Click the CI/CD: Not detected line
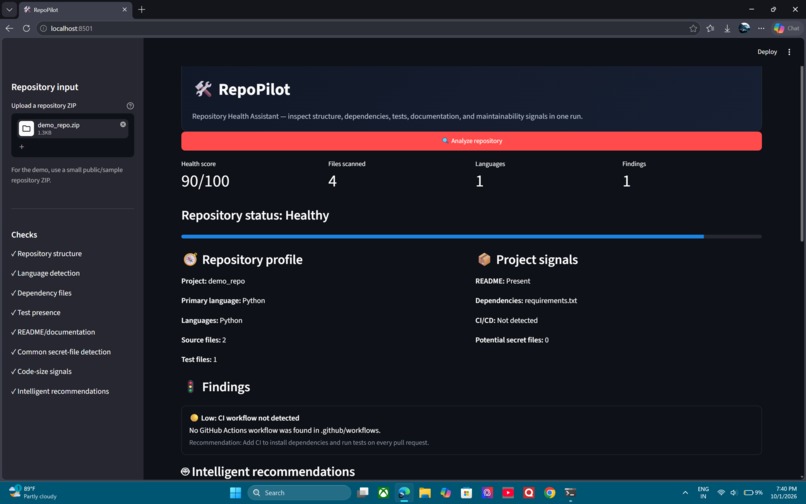The image size is (806, 504). point(506,320)
